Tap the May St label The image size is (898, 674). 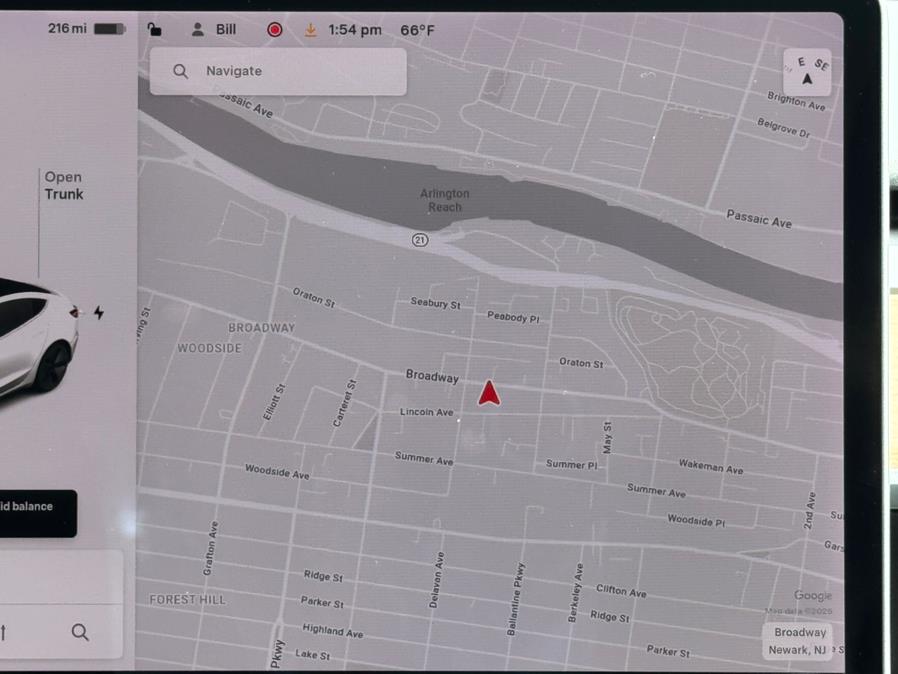(x=607, y=437)
